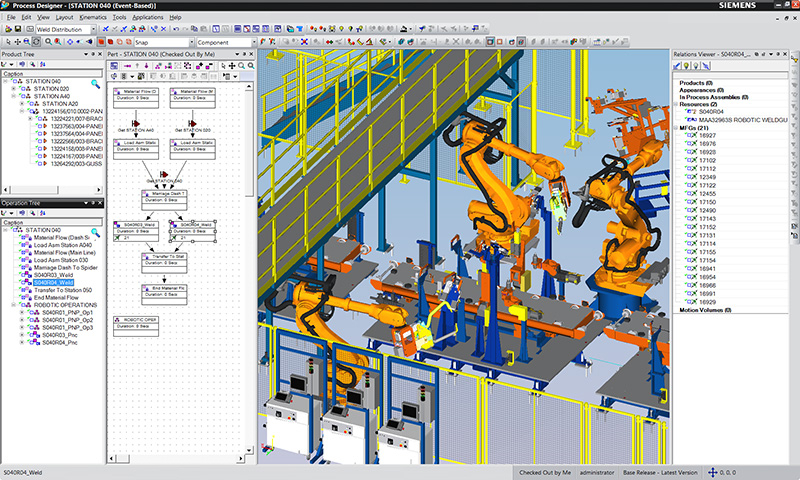Toggle pin on Product Tree panel

pyautogui.click(x=93, y=54)
